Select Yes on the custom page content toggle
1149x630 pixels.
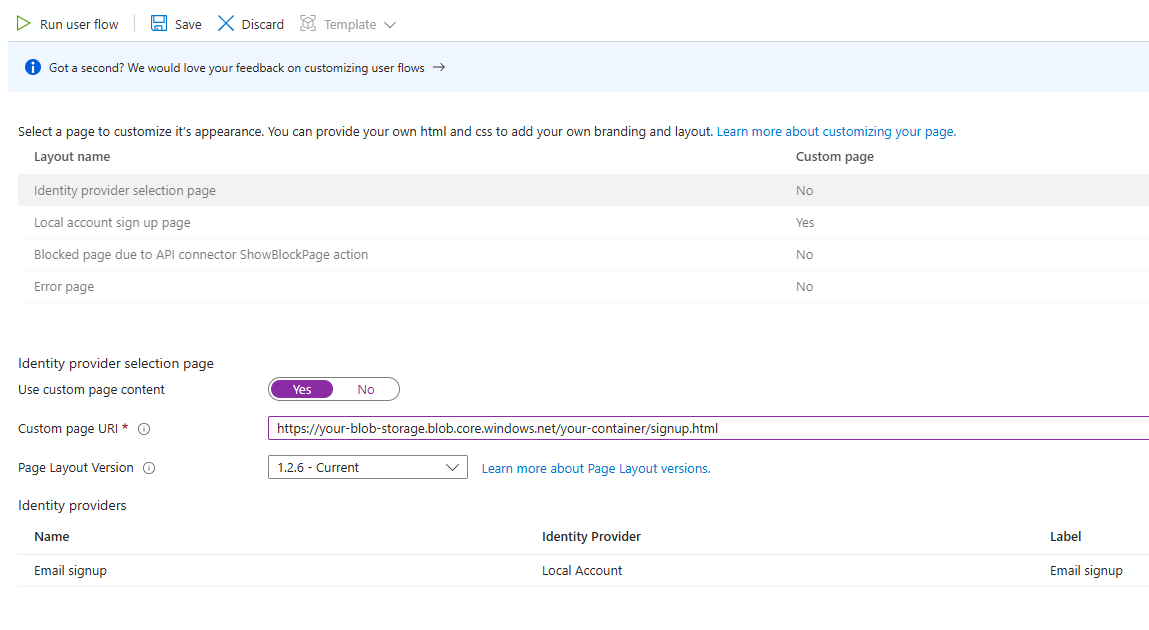(x=302, y=389)
